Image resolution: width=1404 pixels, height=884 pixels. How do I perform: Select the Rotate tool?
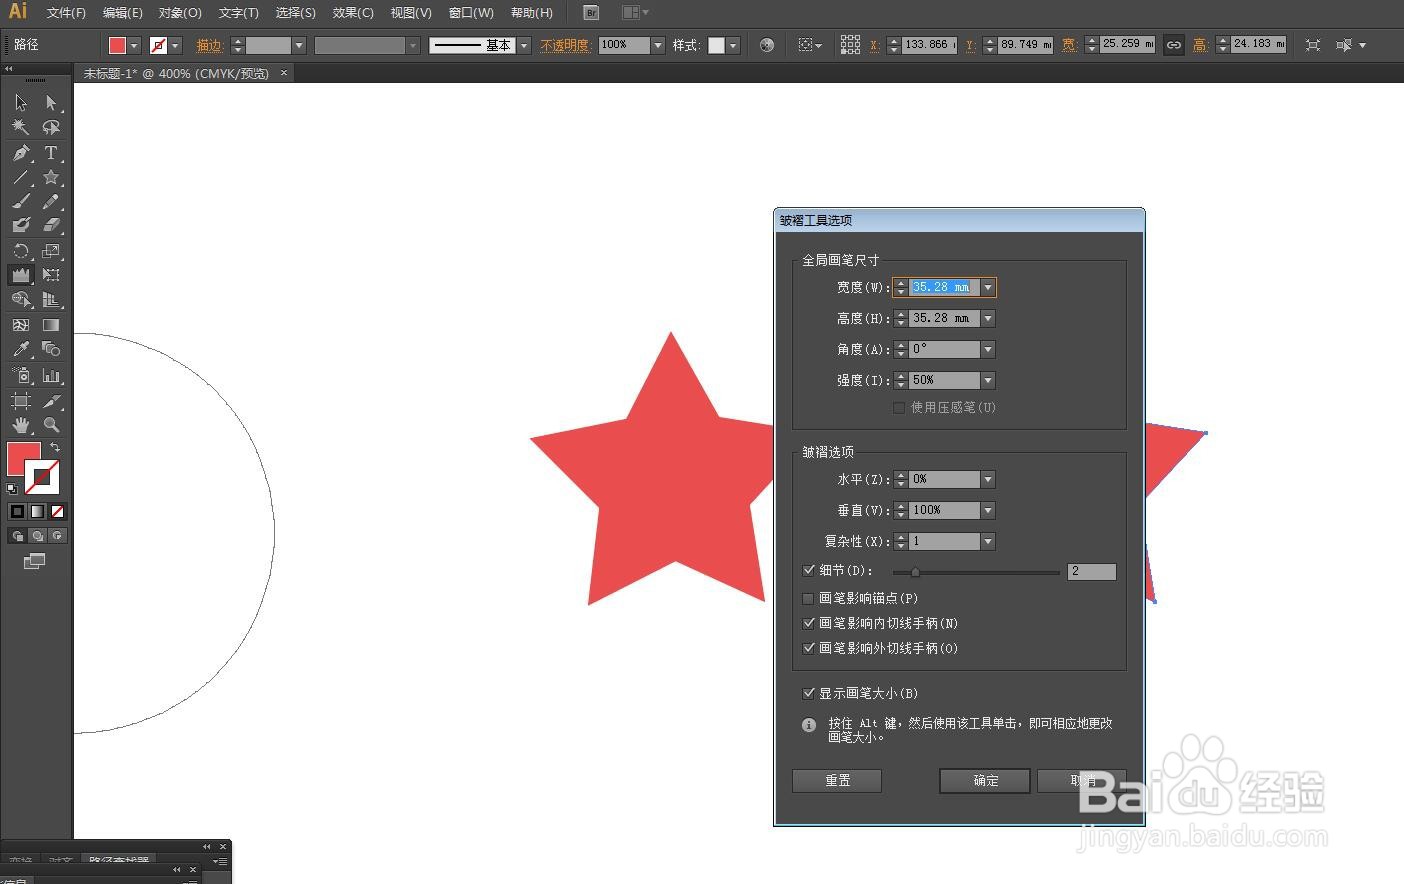point(21,251)
